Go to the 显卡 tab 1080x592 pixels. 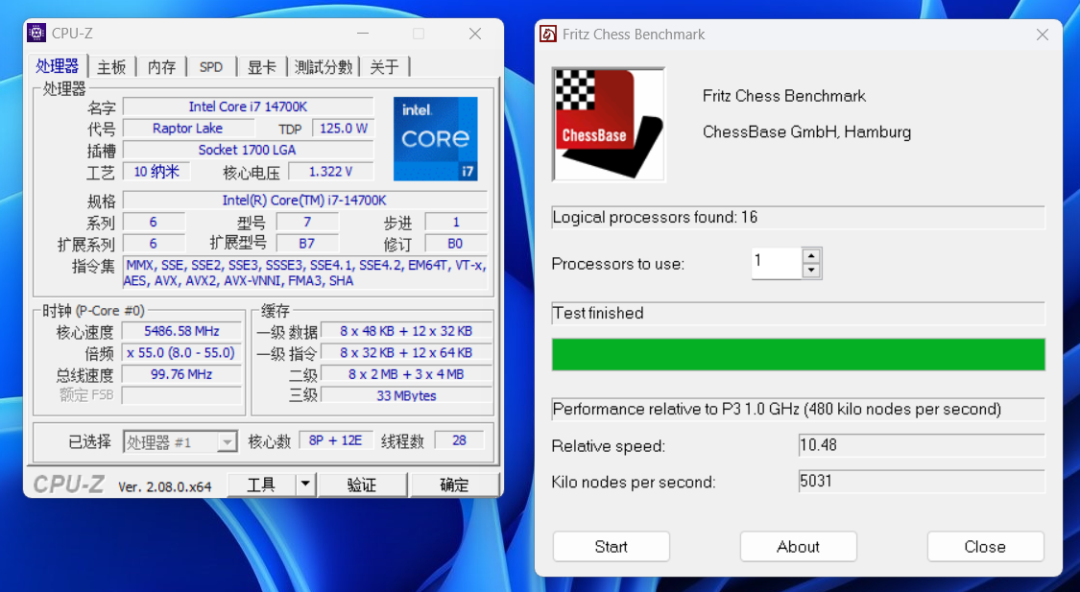262,67
